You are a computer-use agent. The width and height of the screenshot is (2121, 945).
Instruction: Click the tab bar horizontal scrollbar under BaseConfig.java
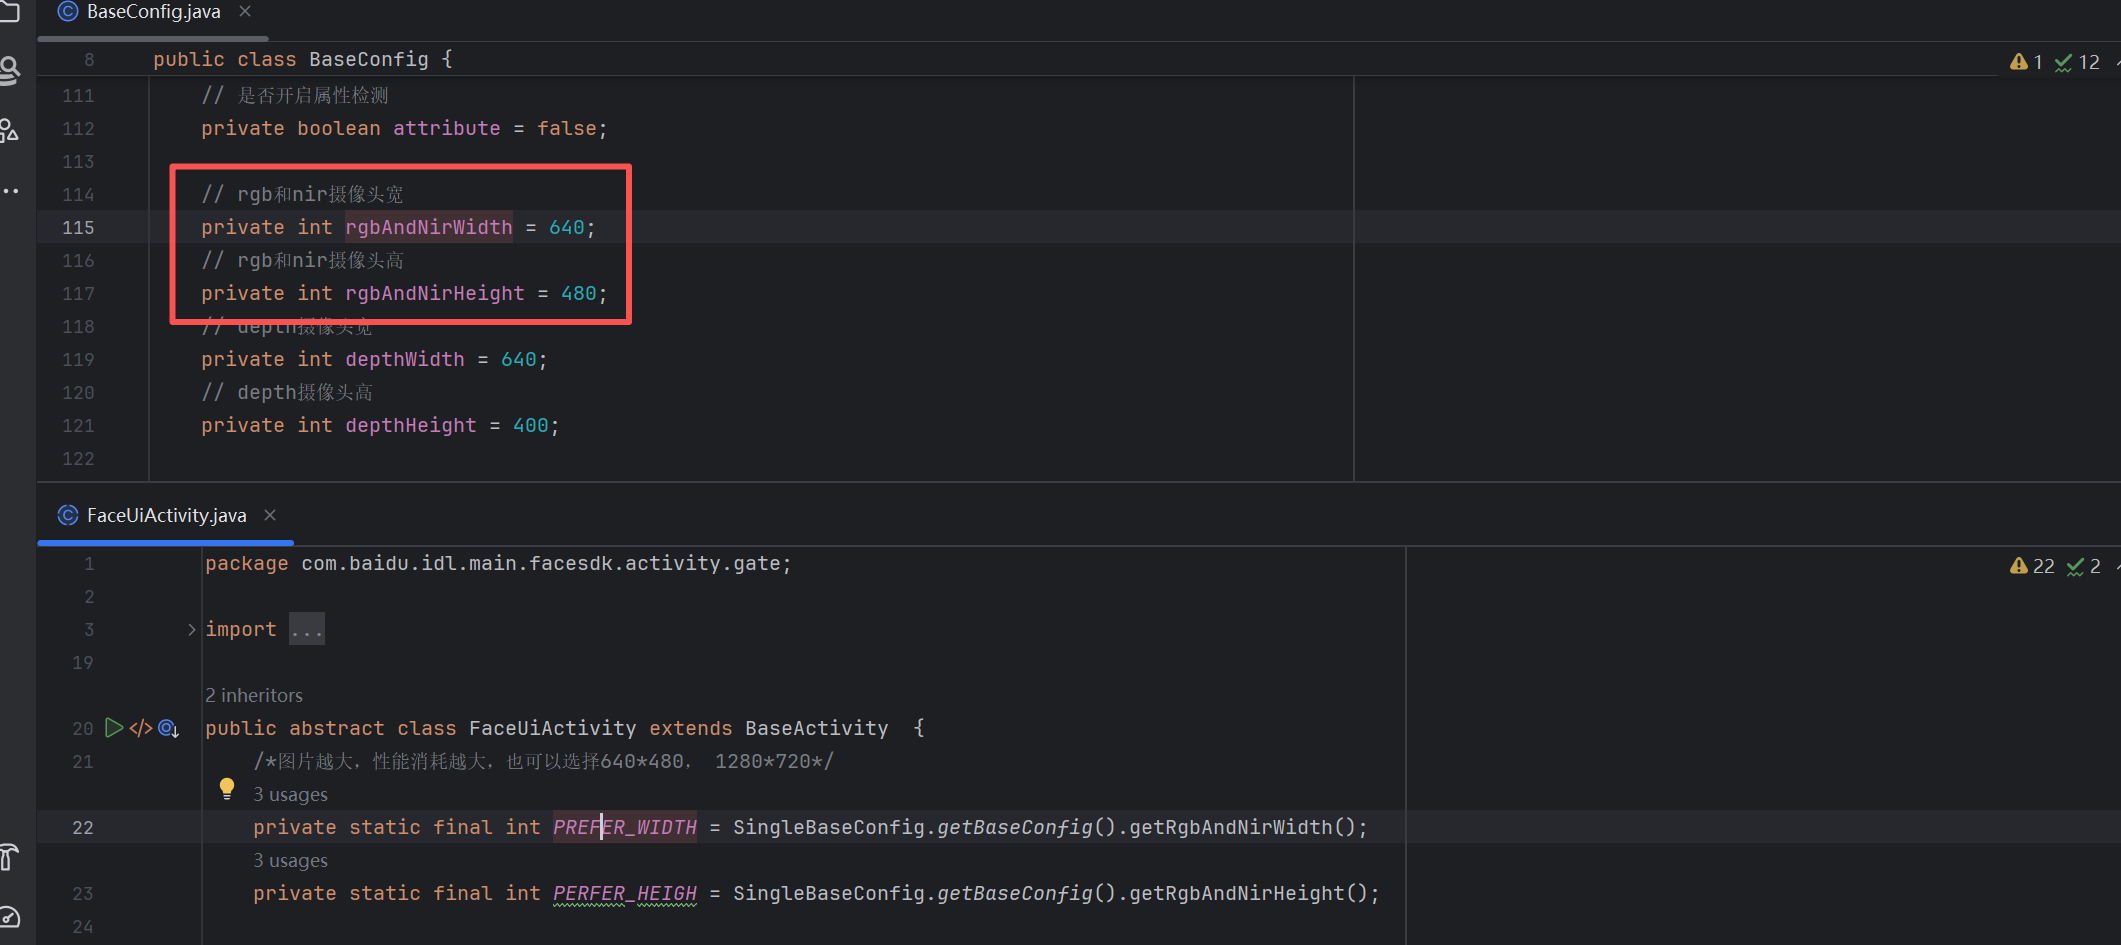[x=152, y=39]
